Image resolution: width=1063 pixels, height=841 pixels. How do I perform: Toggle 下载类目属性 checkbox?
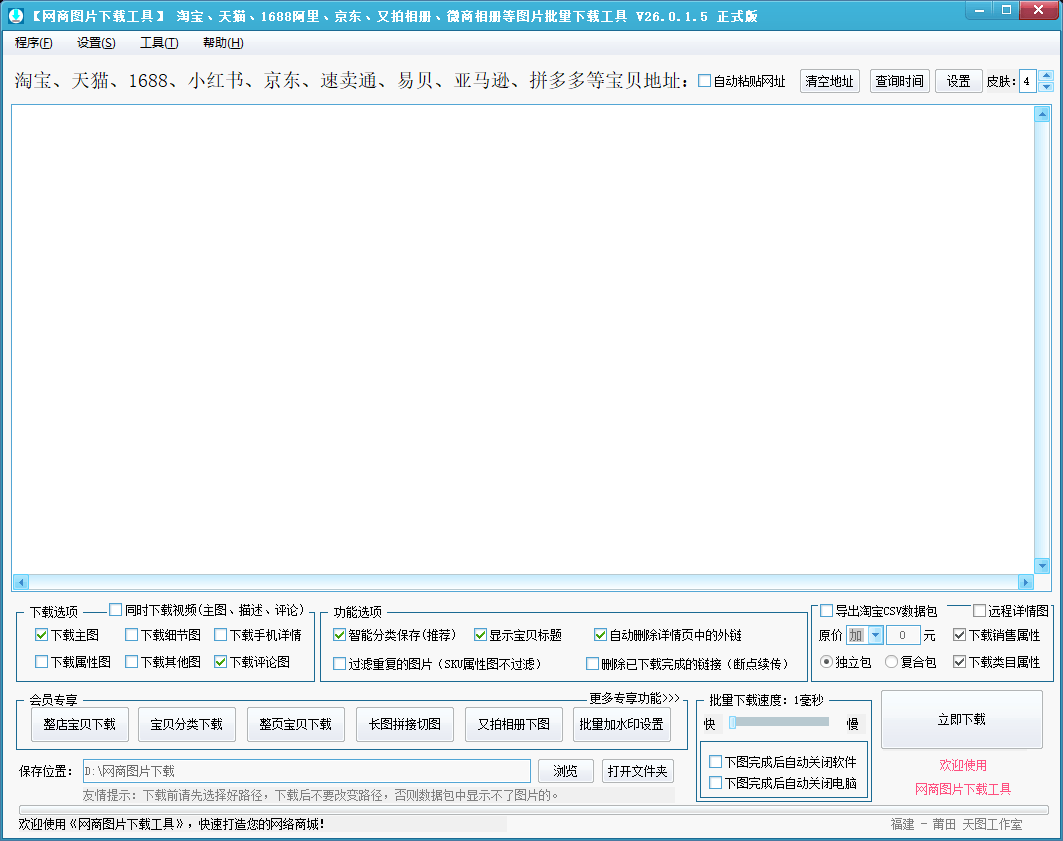point(959,661)
